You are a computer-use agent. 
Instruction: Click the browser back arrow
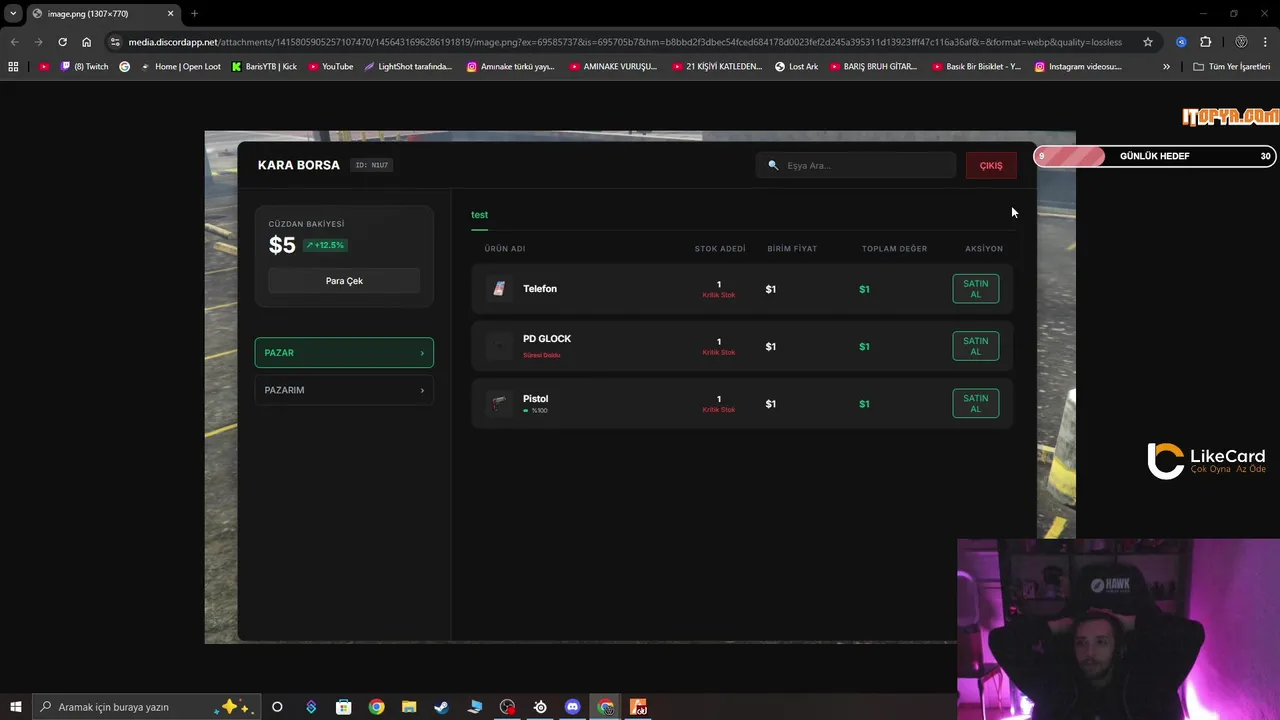tap(14, 42)
